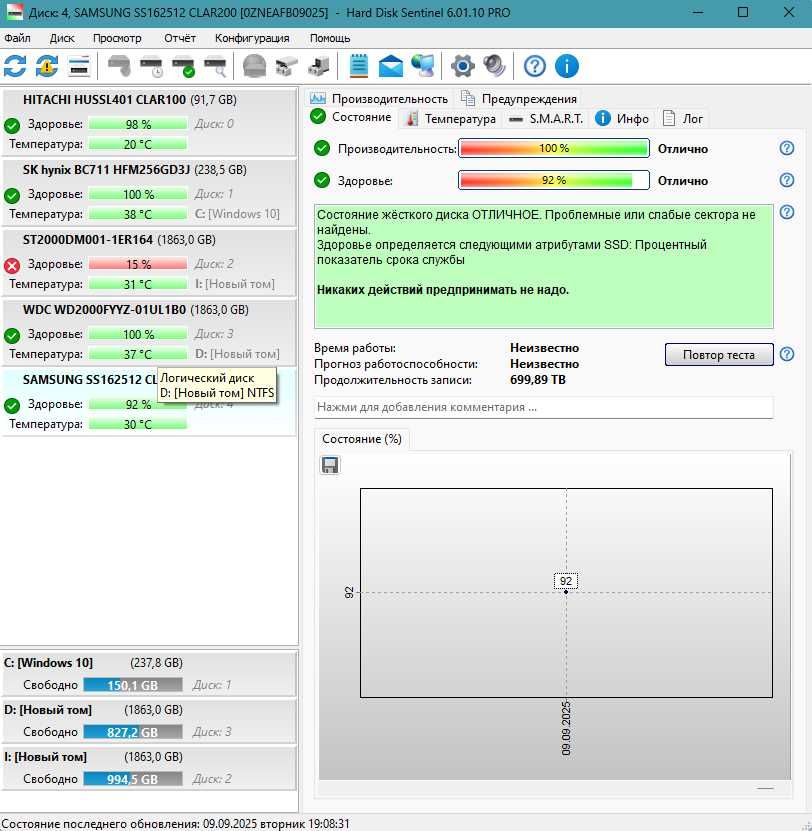The width and height of the screenshot is (812, 831).
Task: Open the Диск menu
Action: [x=62, y=38]
